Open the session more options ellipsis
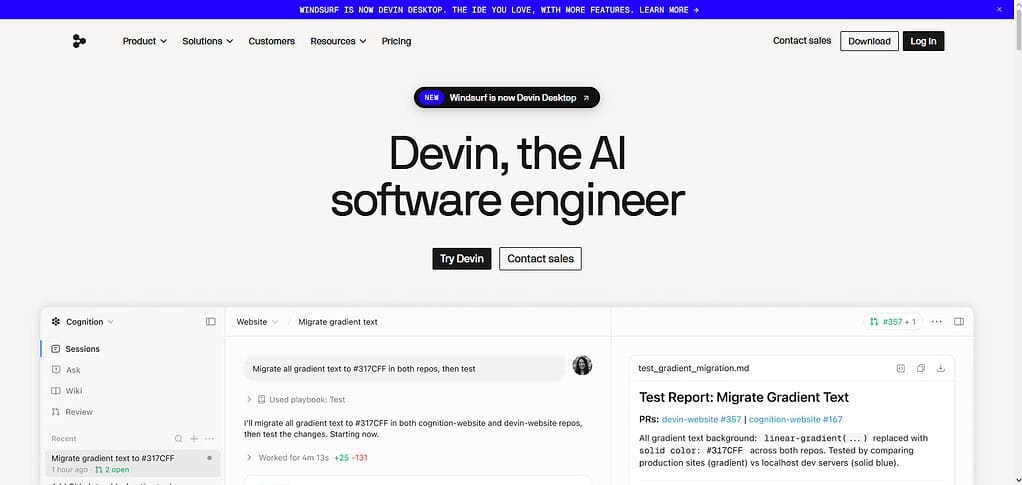The height and width of the screenshot is (485, 1022). click(x=937, y=321)
